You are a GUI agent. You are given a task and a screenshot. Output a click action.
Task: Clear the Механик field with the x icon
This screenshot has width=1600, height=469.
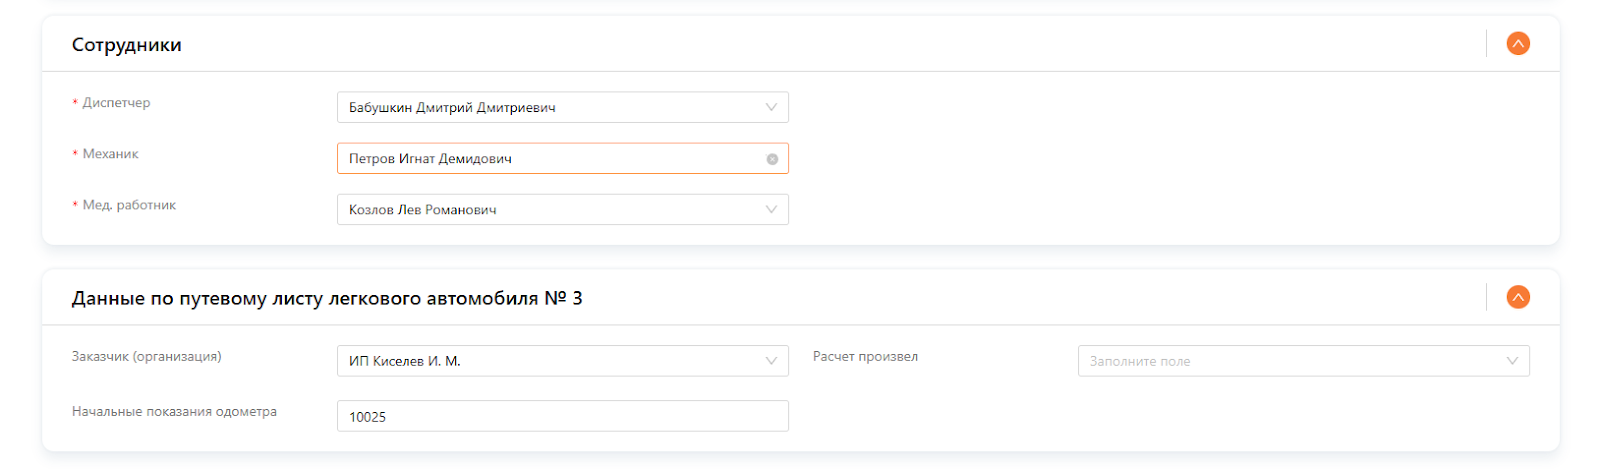coord(772,159)
